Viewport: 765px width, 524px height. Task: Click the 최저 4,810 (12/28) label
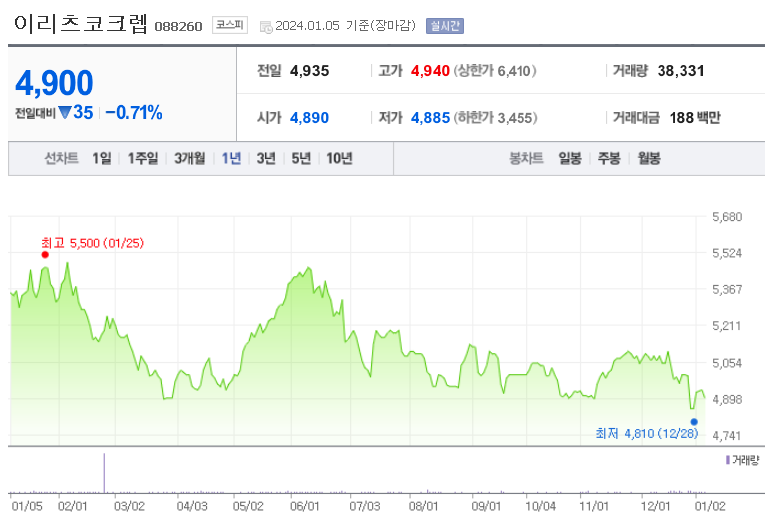[x=647, y=433]
